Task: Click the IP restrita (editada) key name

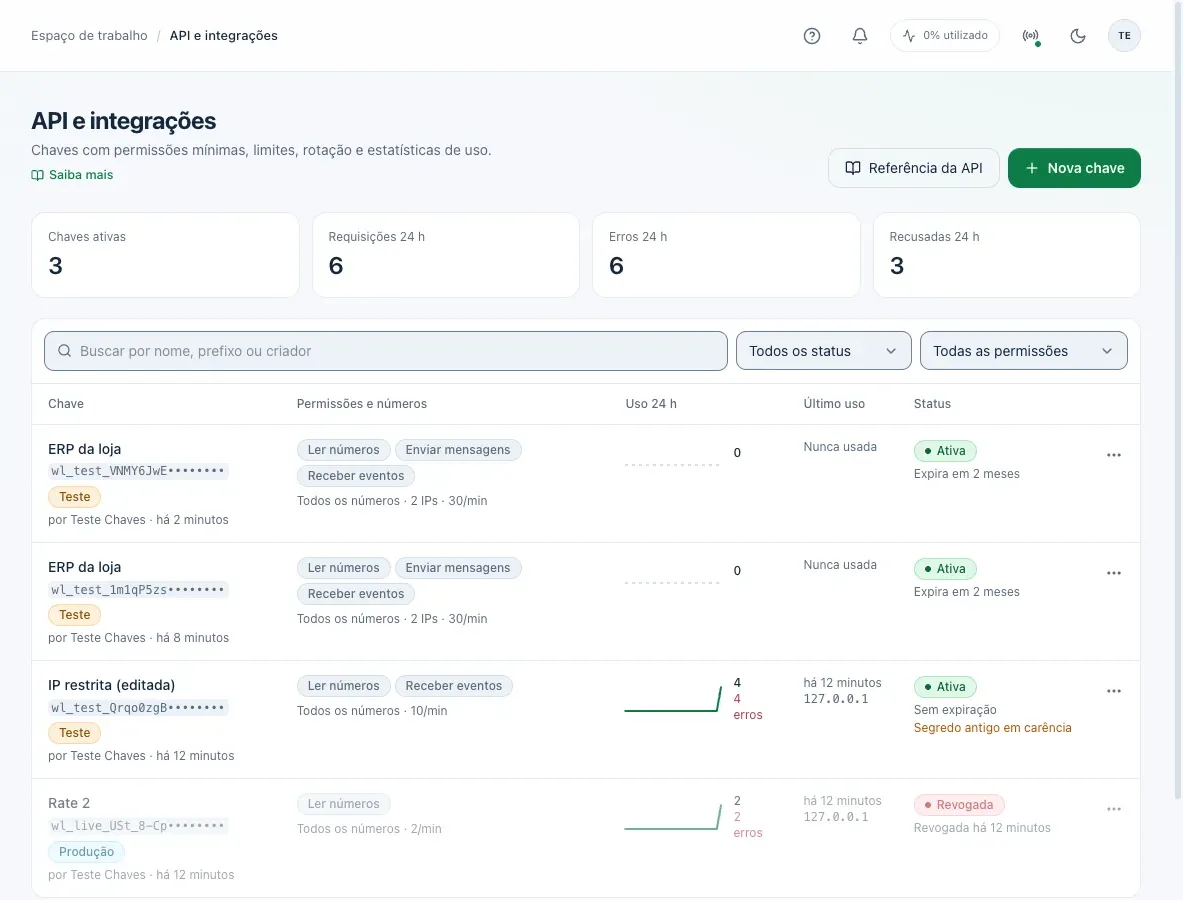Action: (x=112, y=685)
